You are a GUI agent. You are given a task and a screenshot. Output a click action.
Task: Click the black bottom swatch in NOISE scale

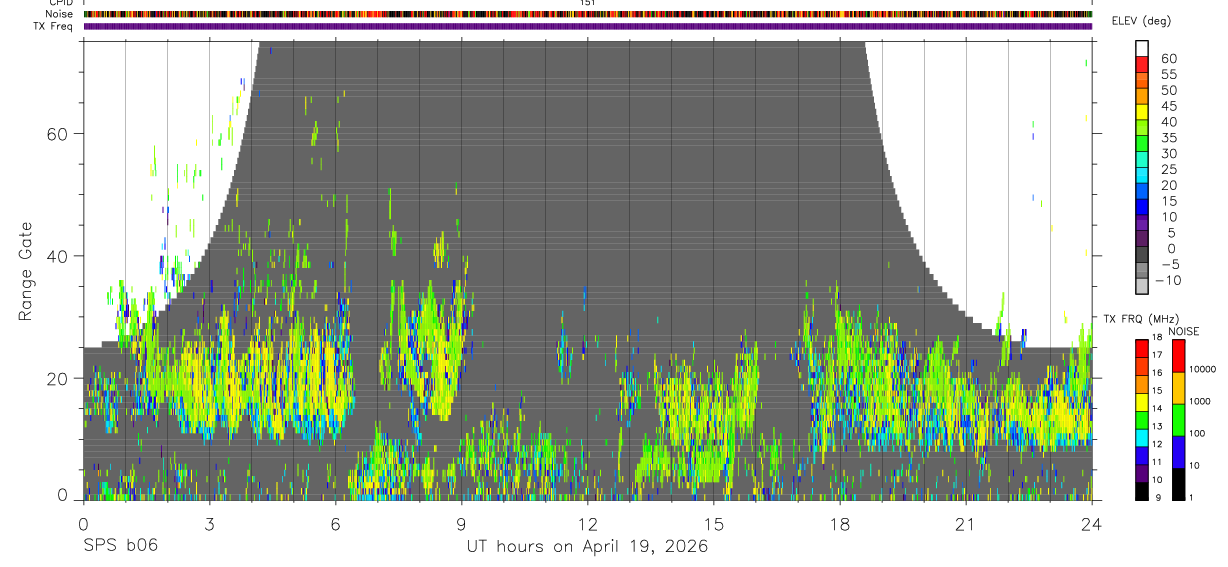coord(1179,484)
